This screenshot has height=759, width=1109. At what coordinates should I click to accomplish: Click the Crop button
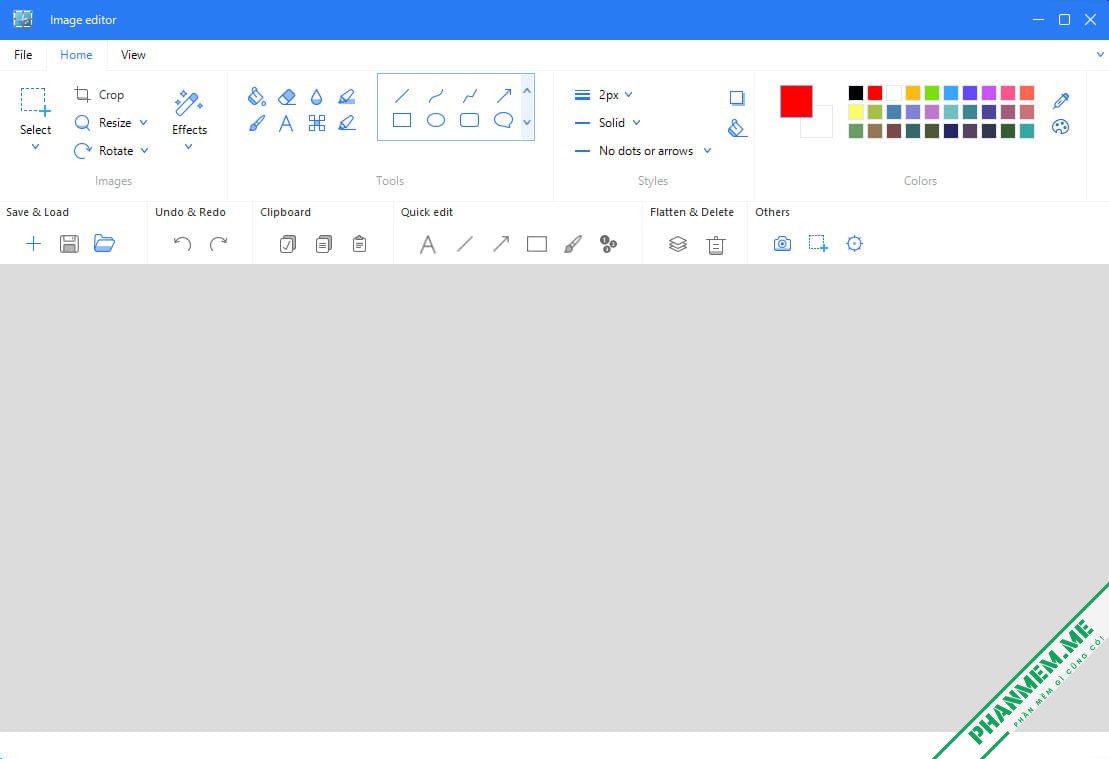[x=100, y=95]
